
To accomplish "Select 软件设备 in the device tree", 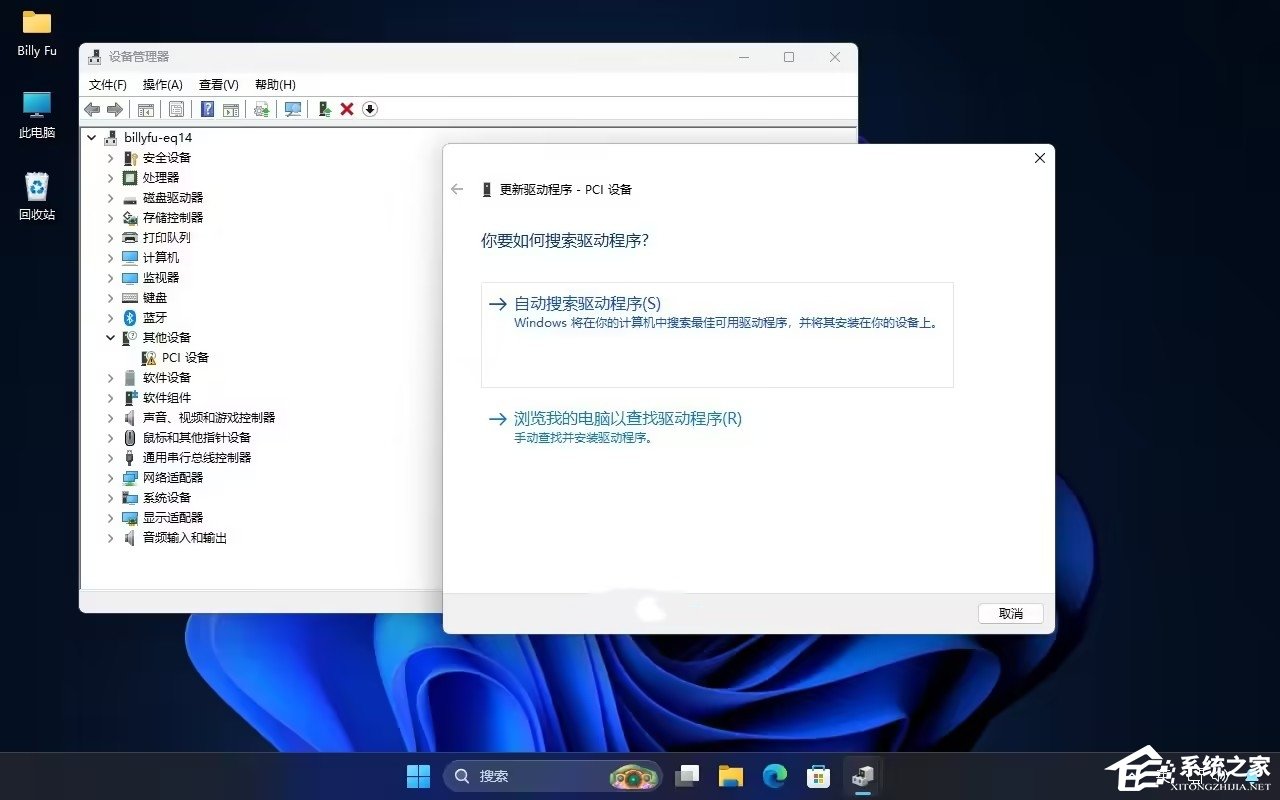I will (x=166, y=377).
